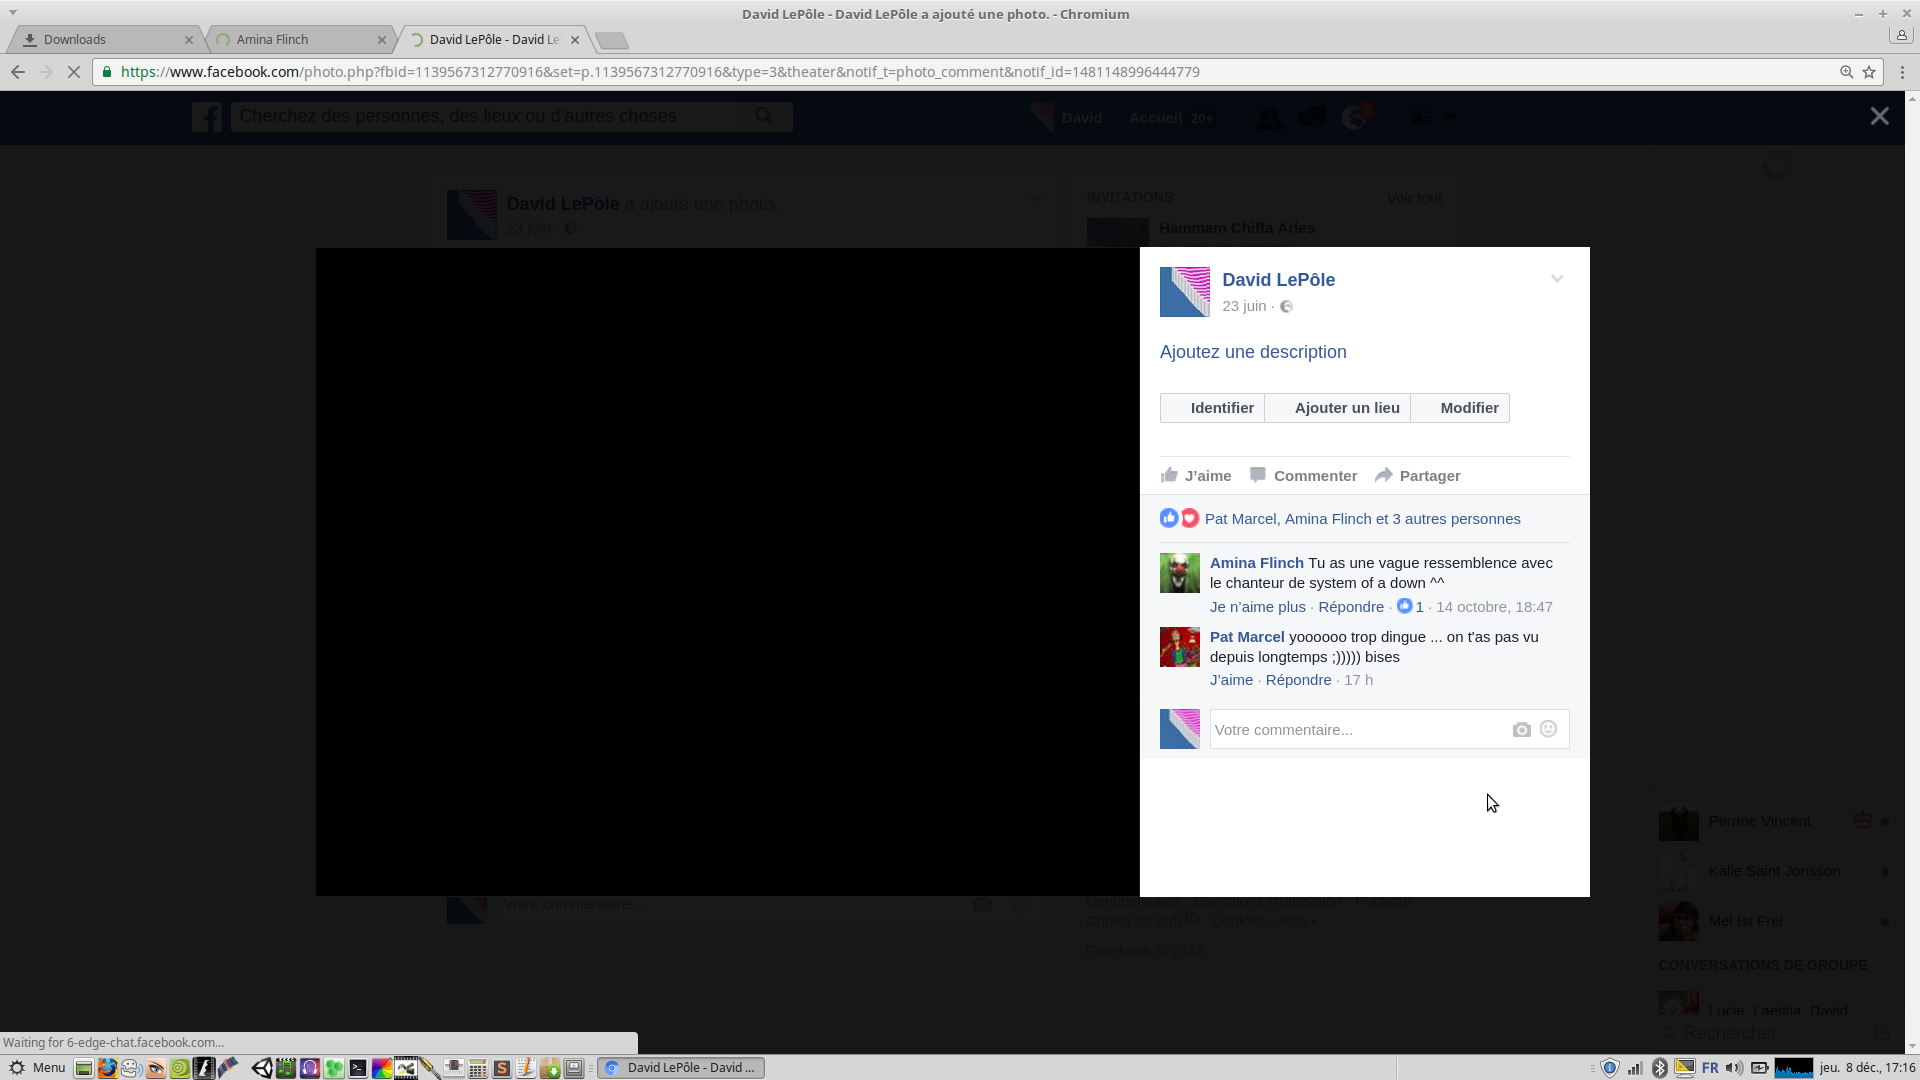Image resolution: width=1920 pixels, height=1080 pixels.
Task: Switch to the Downloads tab
Action: click(100, 40)
